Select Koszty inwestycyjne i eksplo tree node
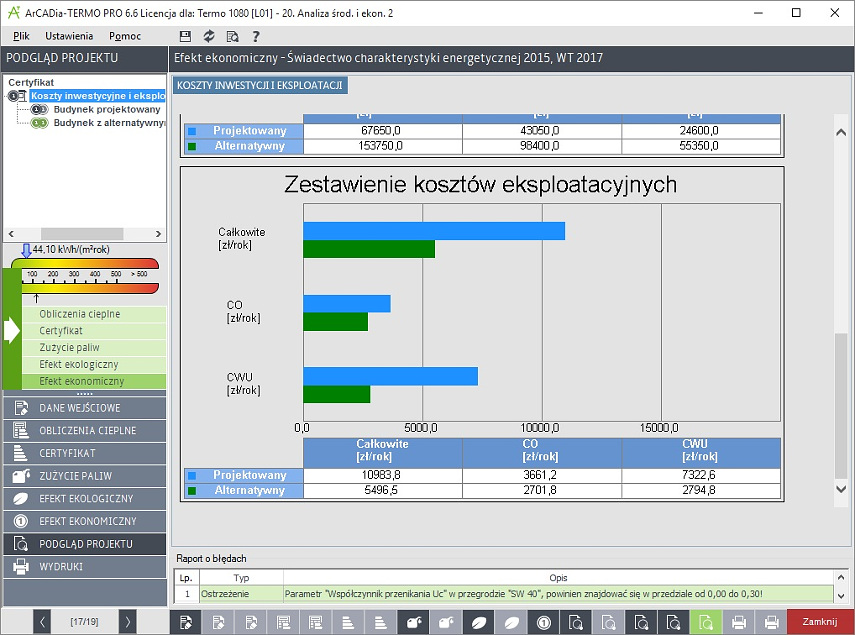Image resolution: width=855 pixels, height=635 pixels. tap(98, 96)
